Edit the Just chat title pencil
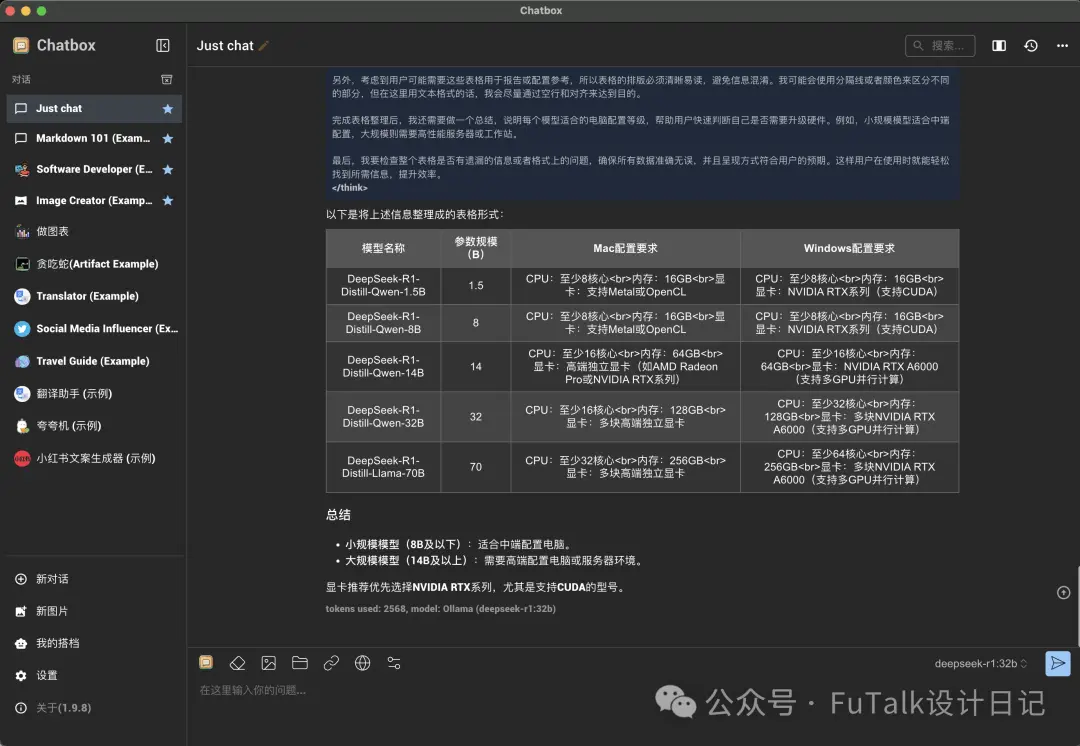This screenshot has height=746, width=1080. click(x=264, y=46)
